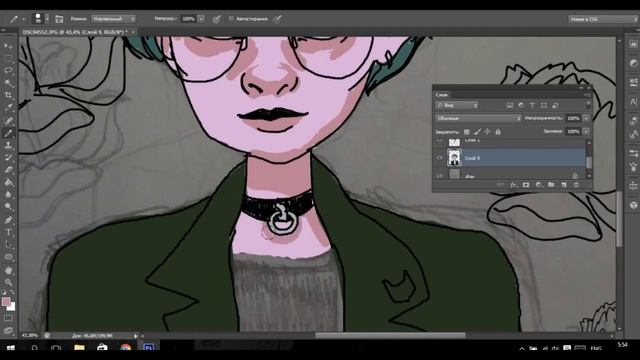Select the Blur tool
The height and width of the screenshot is (360, 640).
pos(8,195)
